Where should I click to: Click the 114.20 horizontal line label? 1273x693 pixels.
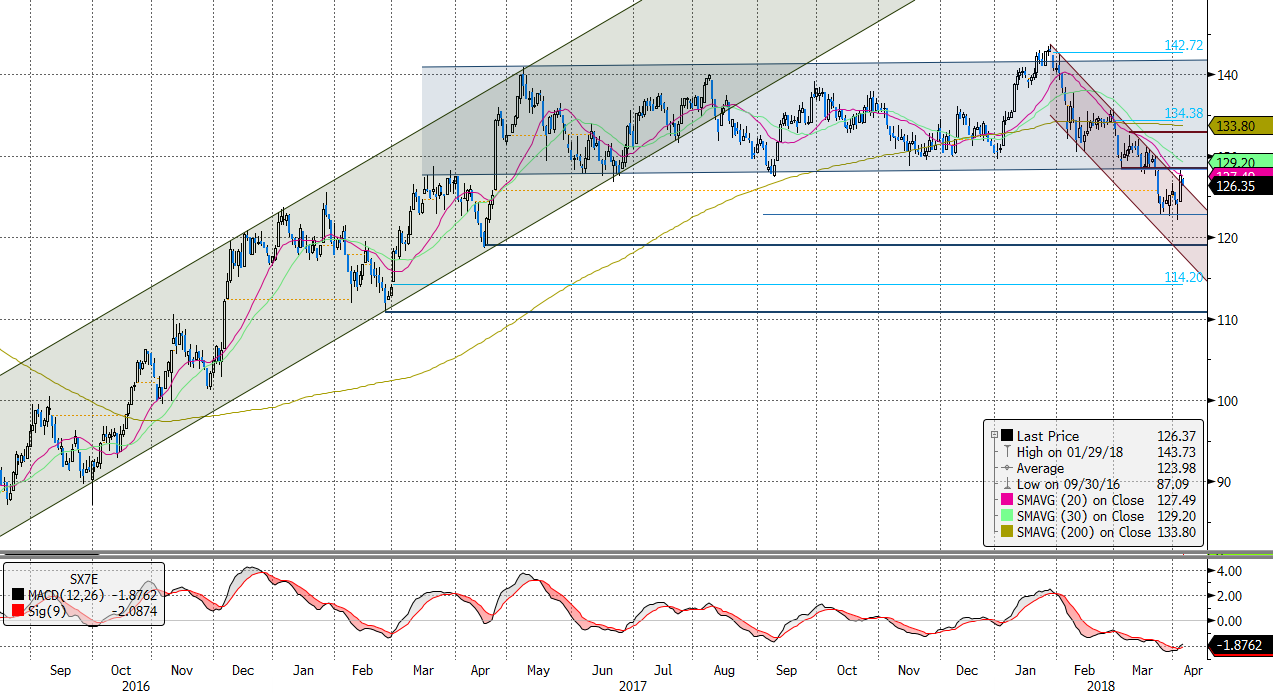pos(1184,277)
